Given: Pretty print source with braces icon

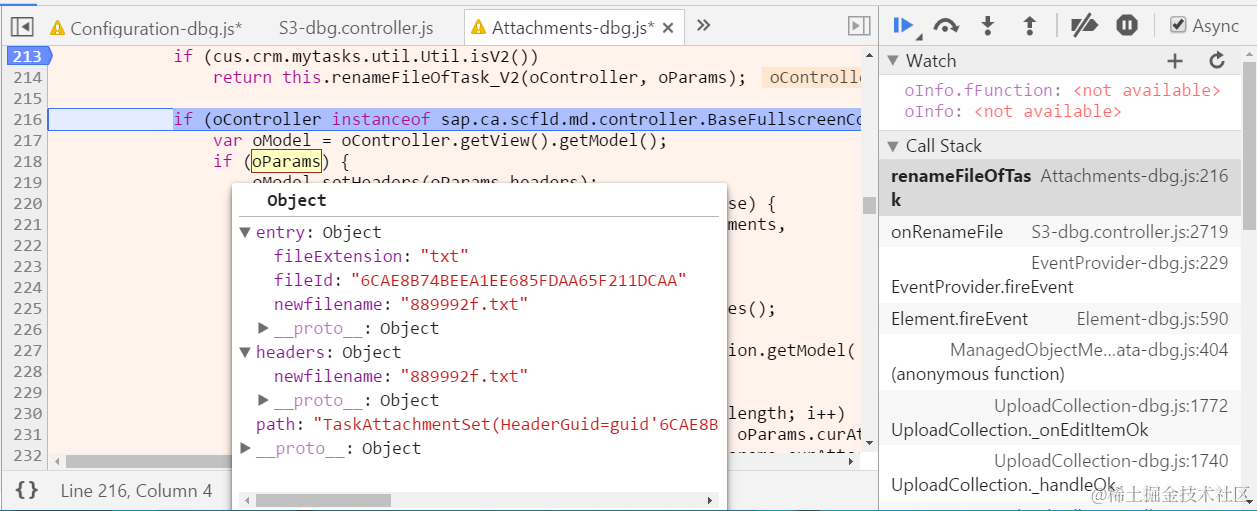Looking at the screenshot, I should point(27,490).
